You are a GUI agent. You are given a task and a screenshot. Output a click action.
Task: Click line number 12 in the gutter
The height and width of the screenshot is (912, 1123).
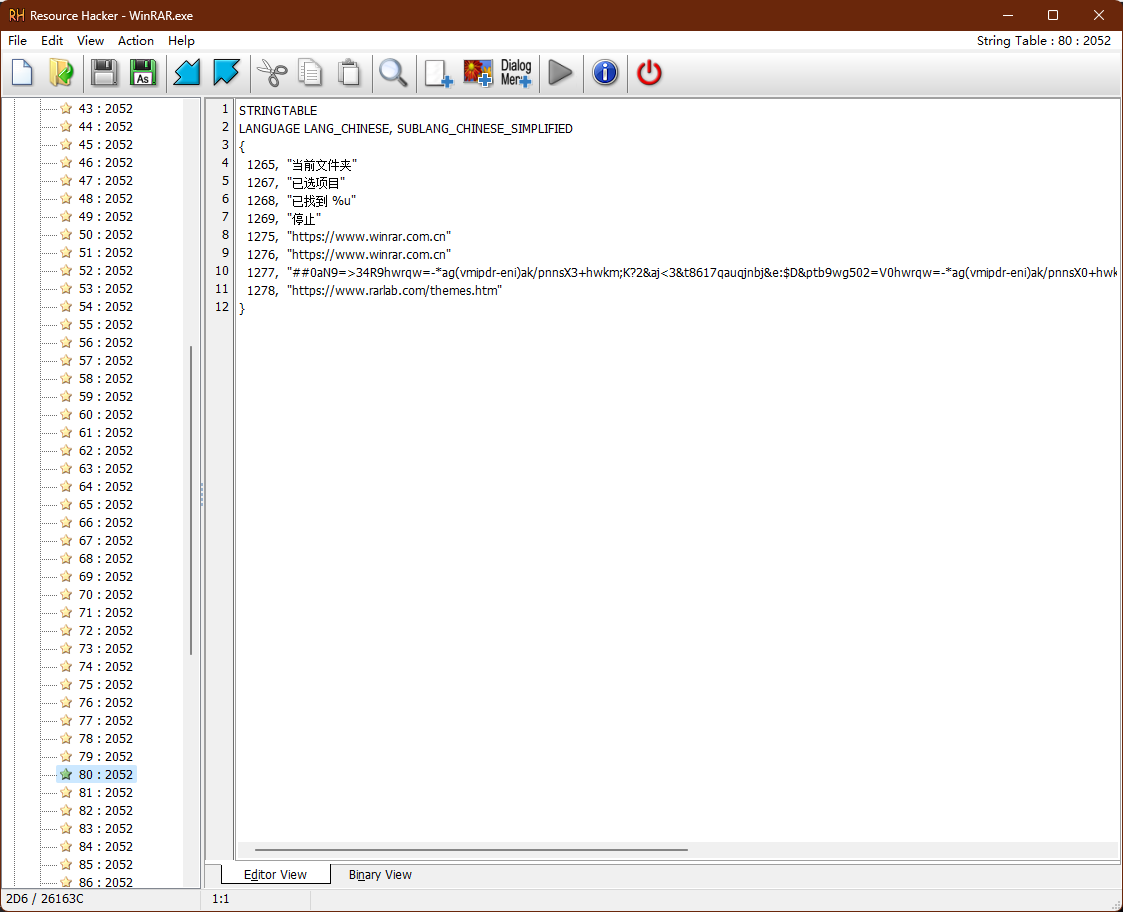tap(222, 307)
